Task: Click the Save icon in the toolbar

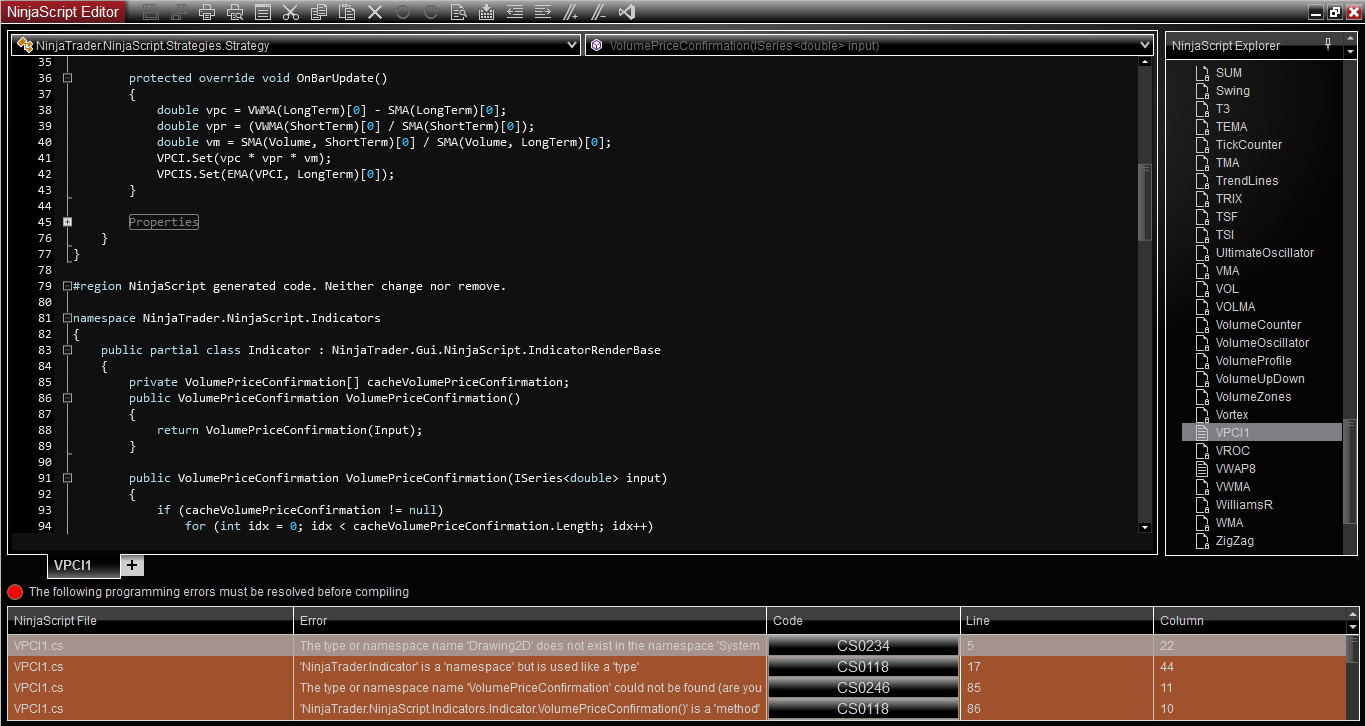Action: (x=151, y=12)
